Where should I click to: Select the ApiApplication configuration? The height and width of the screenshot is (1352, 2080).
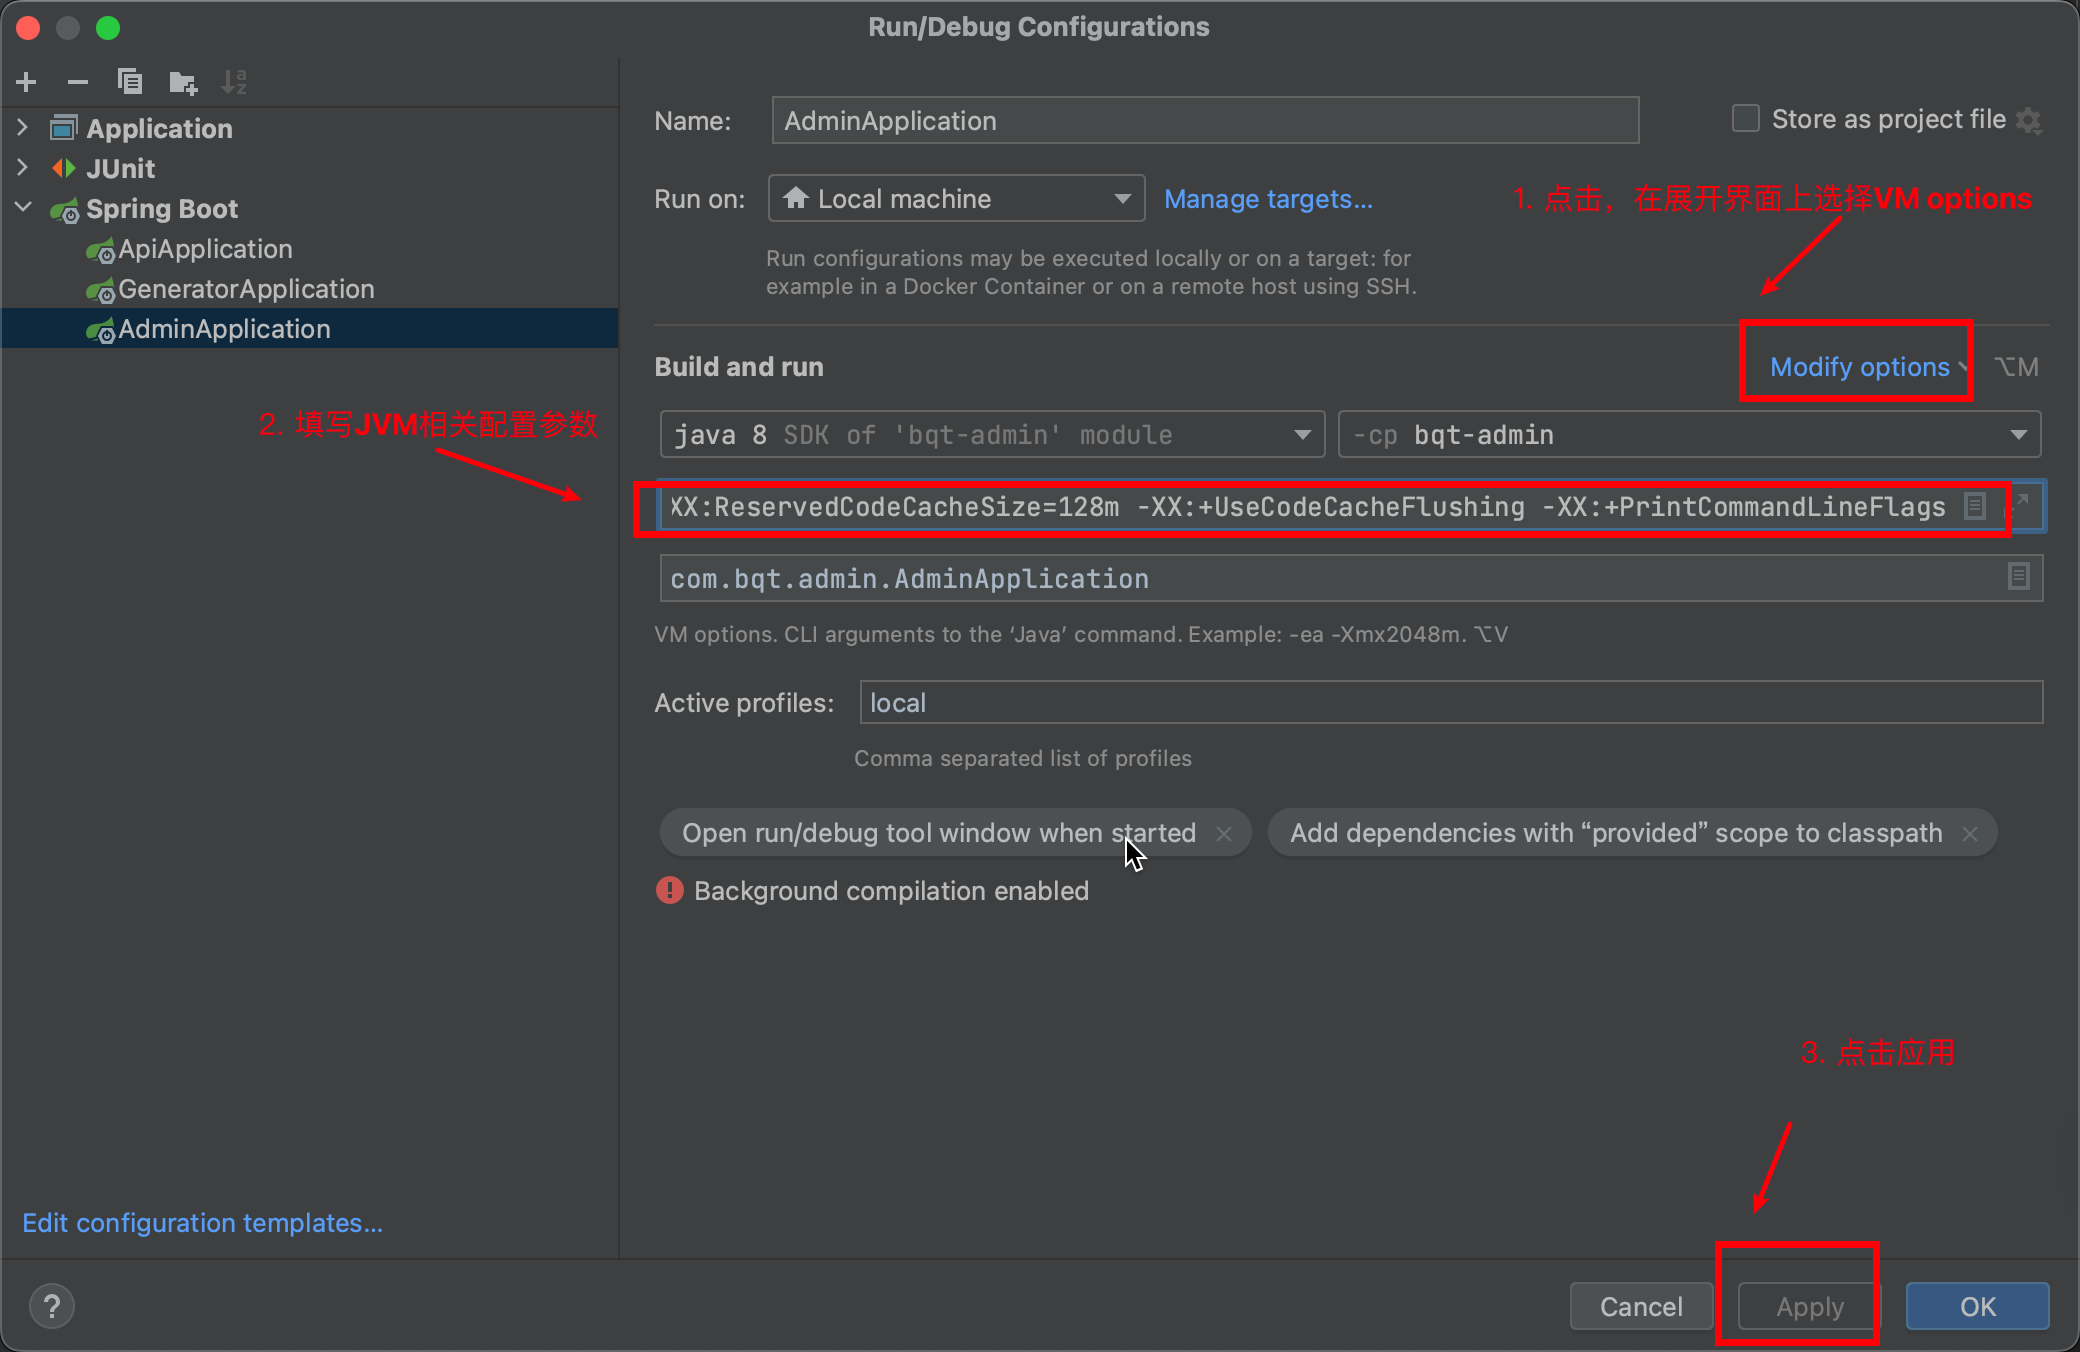(x=205, y=249)
